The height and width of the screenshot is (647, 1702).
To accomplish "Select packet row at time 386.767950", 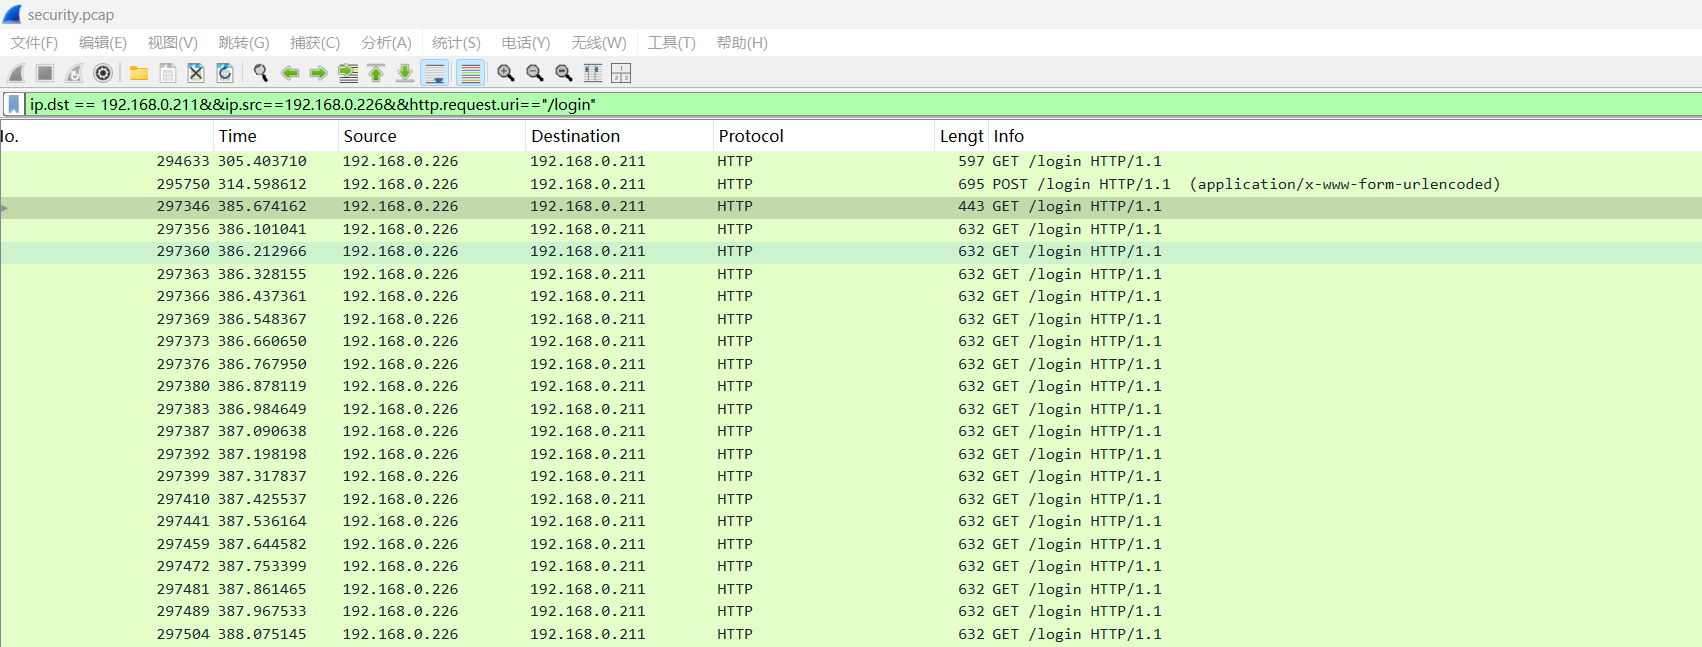I will point(851,364).
